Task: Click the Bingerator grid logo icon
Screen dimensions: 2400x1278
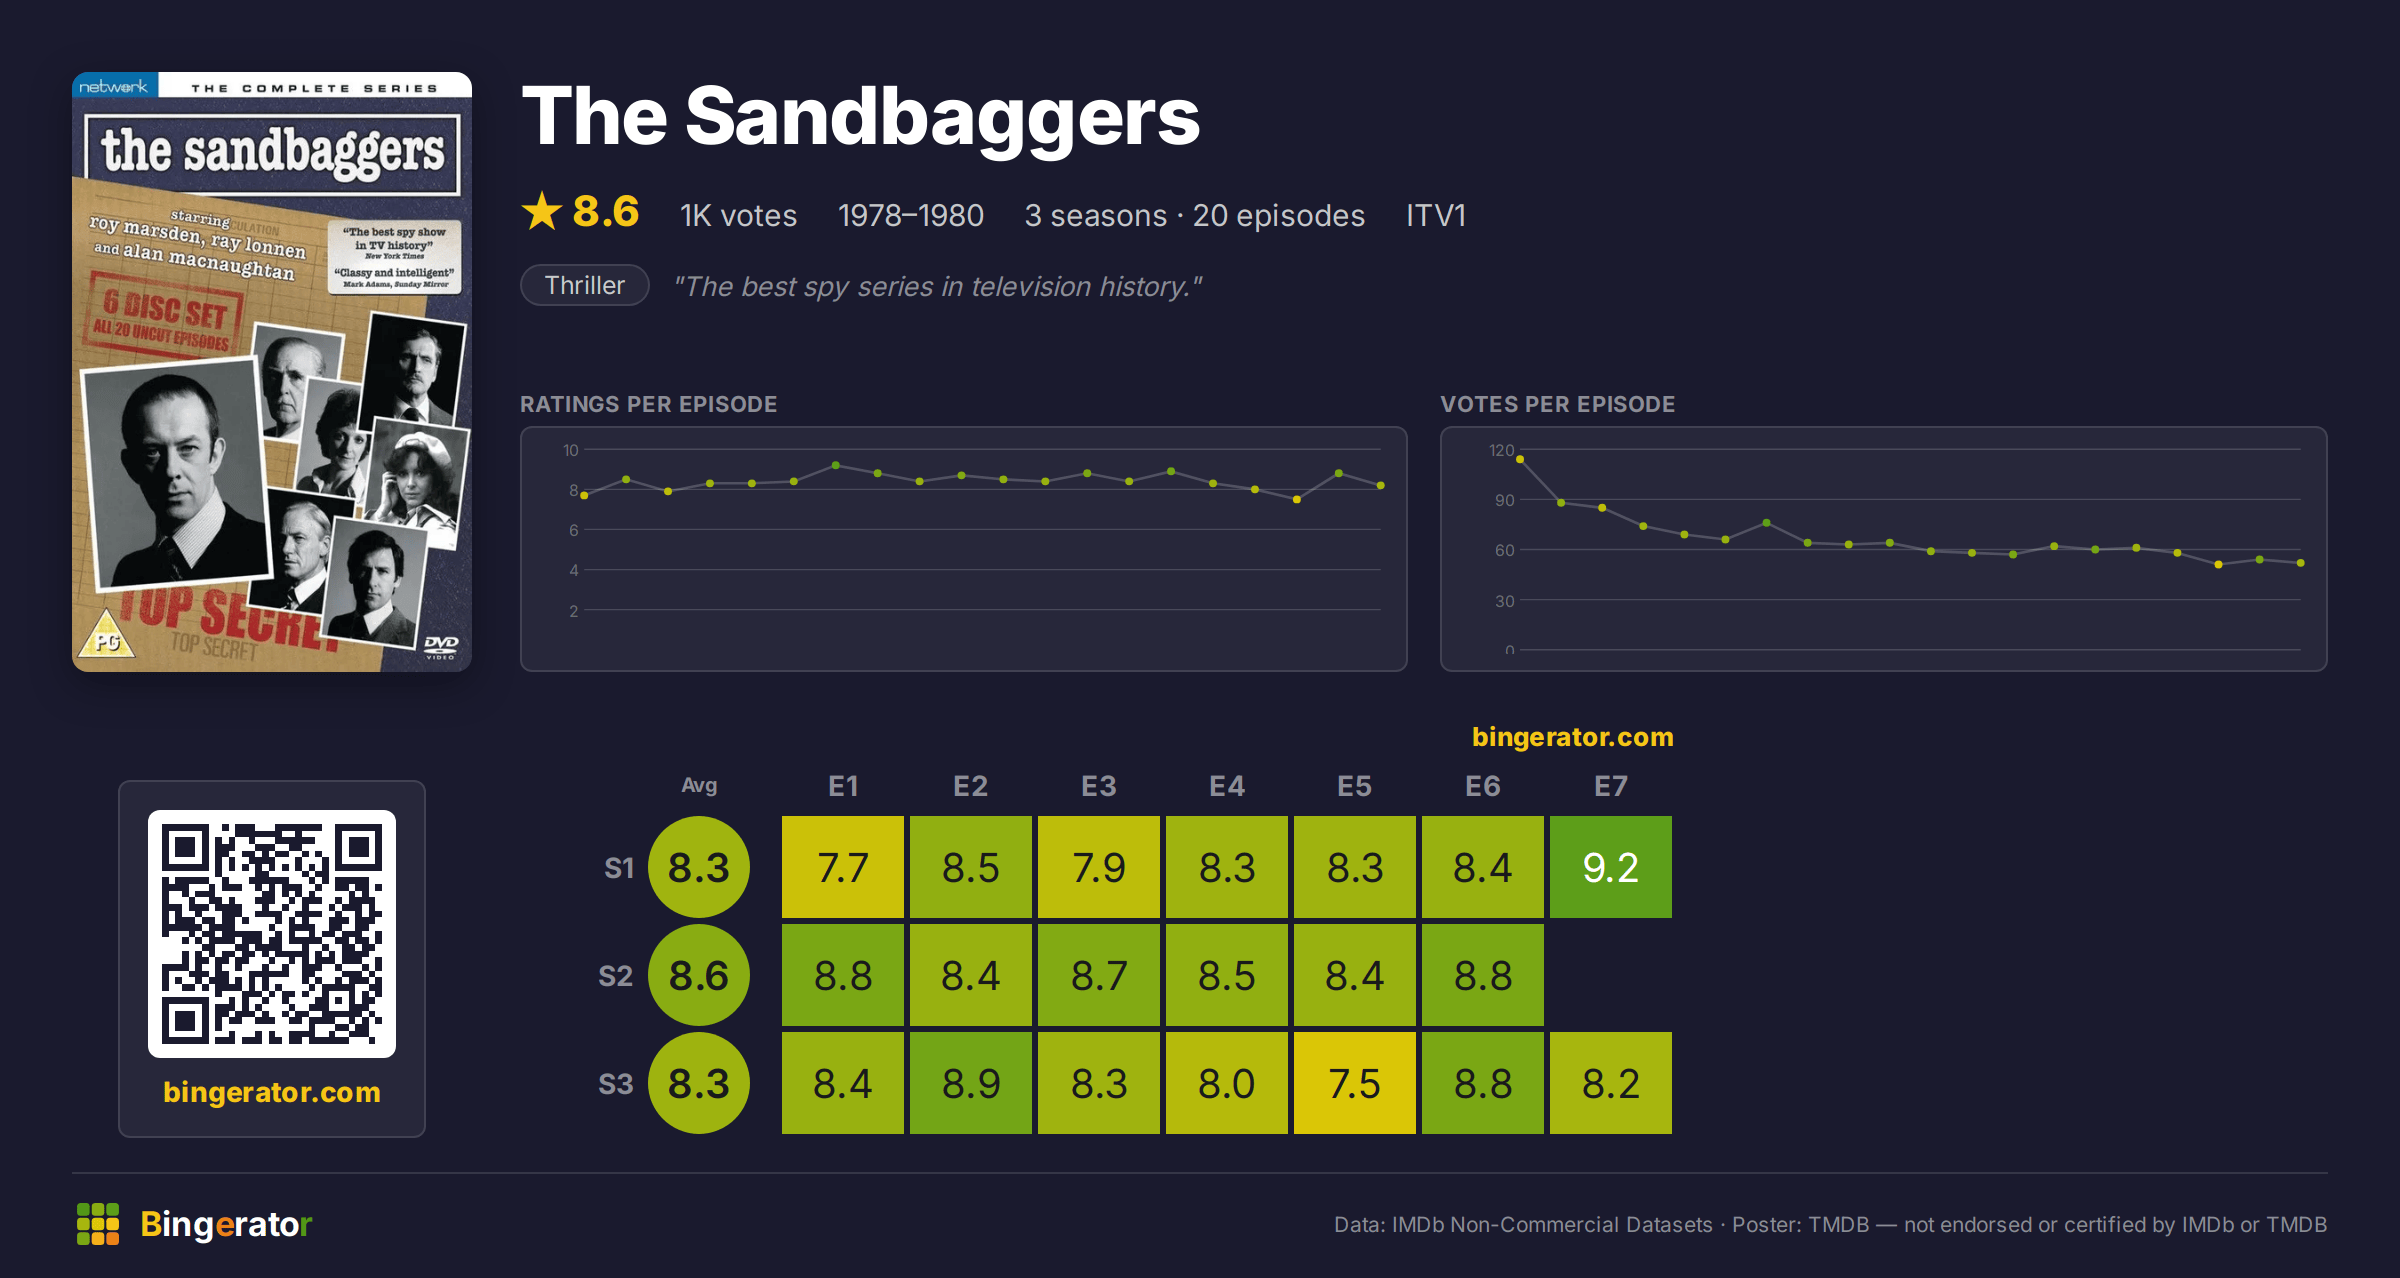Action: 98,1224
